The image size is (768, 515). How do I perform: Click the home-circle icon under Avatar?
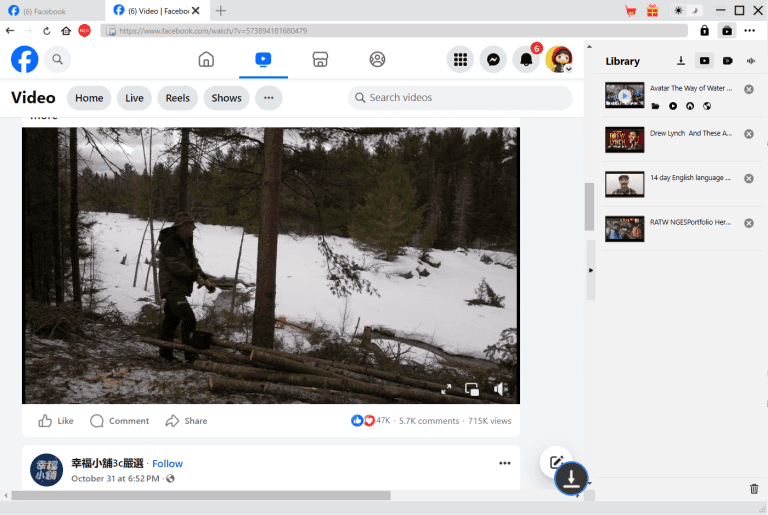click(x=690, y=106)
